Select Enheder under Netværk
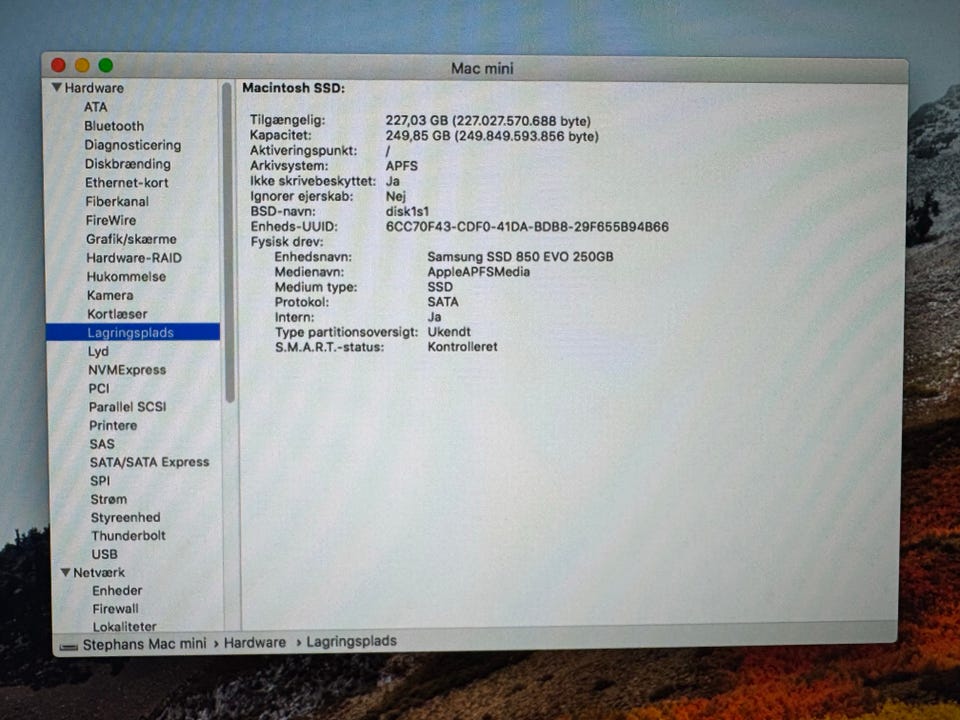Screen dimensions: 960x720 point(117,591)
